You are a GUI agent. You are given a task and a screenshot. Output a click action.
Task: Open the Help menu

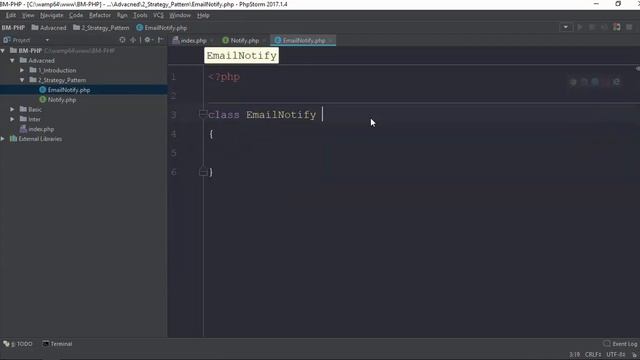point(203,16)
